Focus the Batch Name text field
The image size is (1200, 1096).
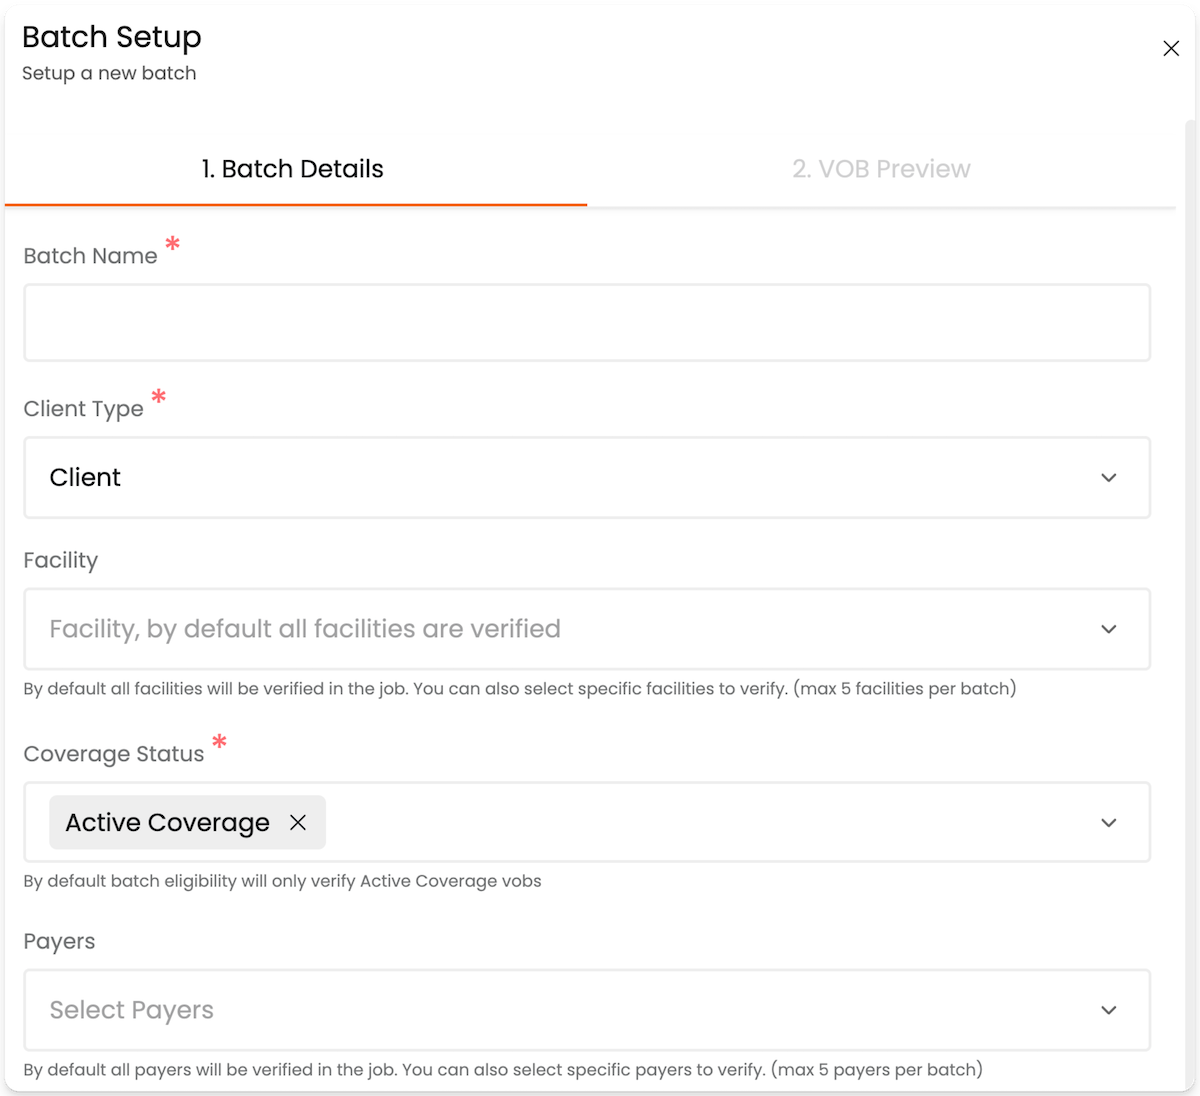(587, 323)
